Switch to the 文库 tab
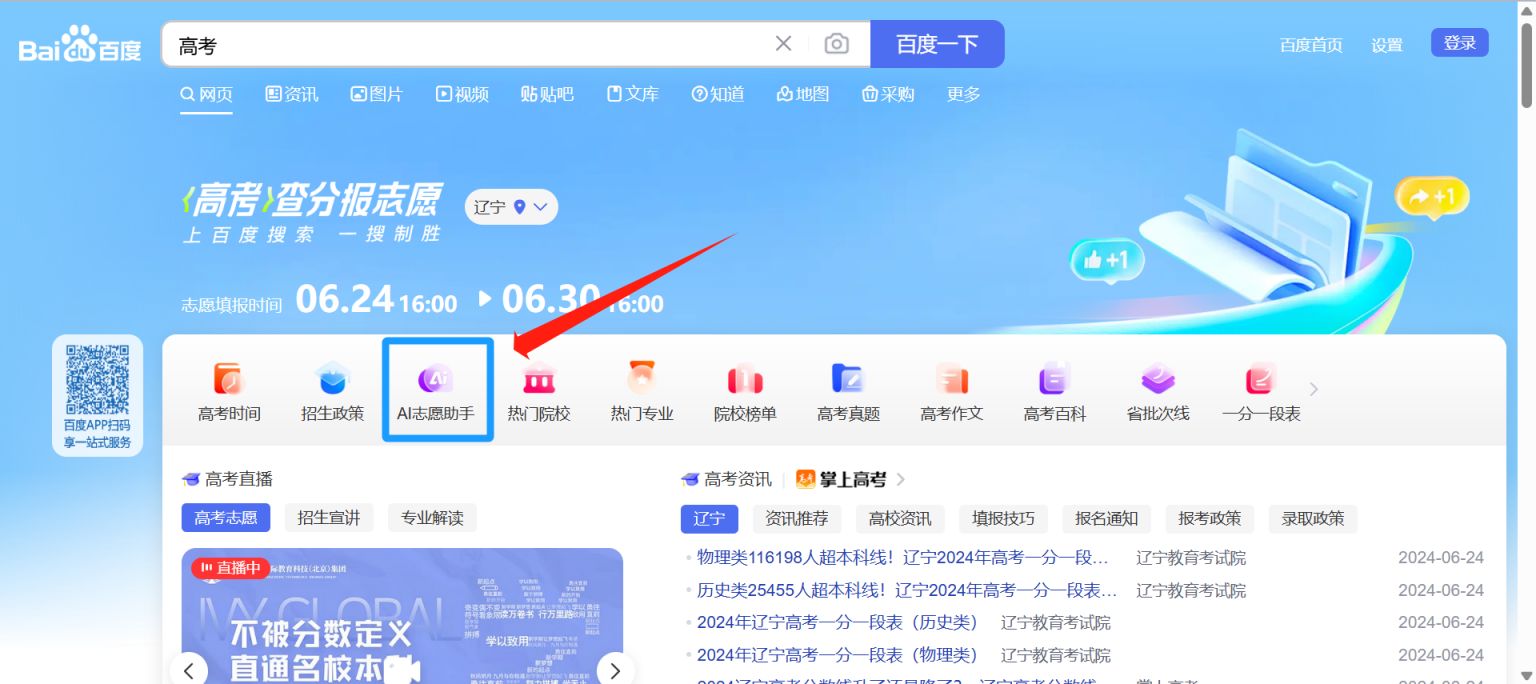Image resolution: width=1536 pixels, height=684 pixels. click(633, 94)
